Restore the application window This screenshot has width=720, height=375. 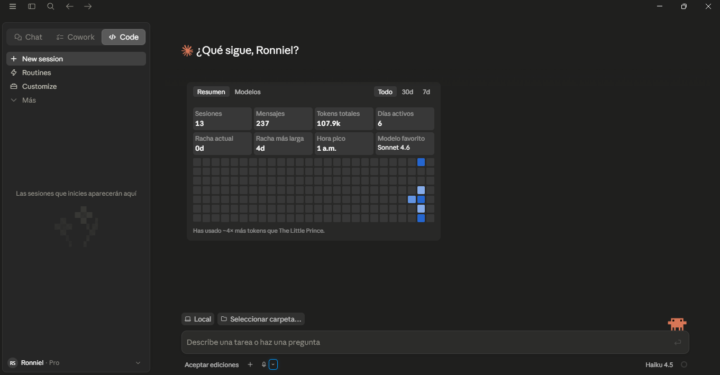(x=684, y=6)
